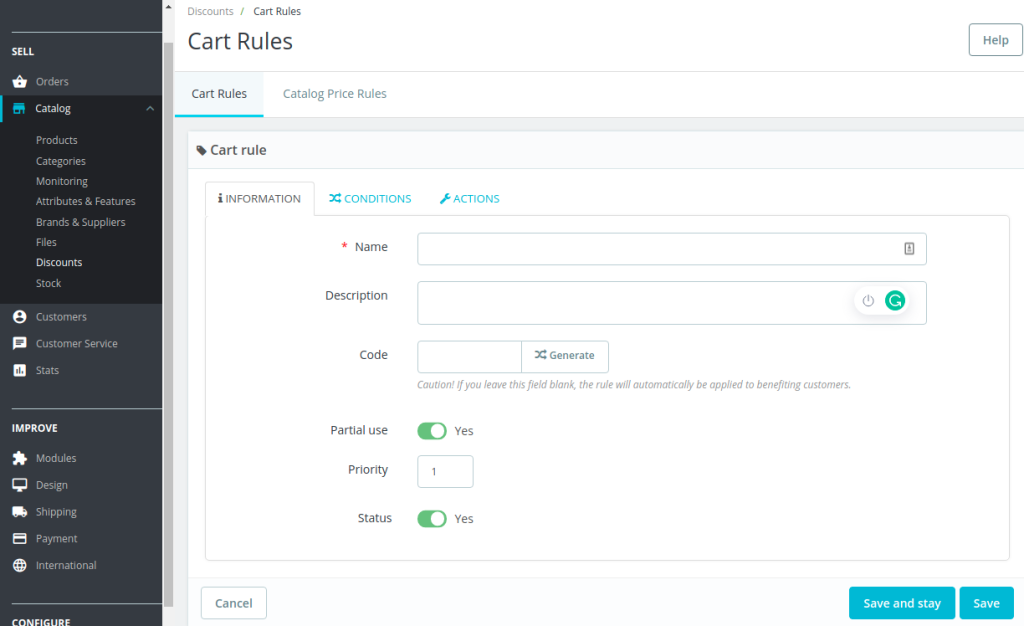Click the Save button

986,603
